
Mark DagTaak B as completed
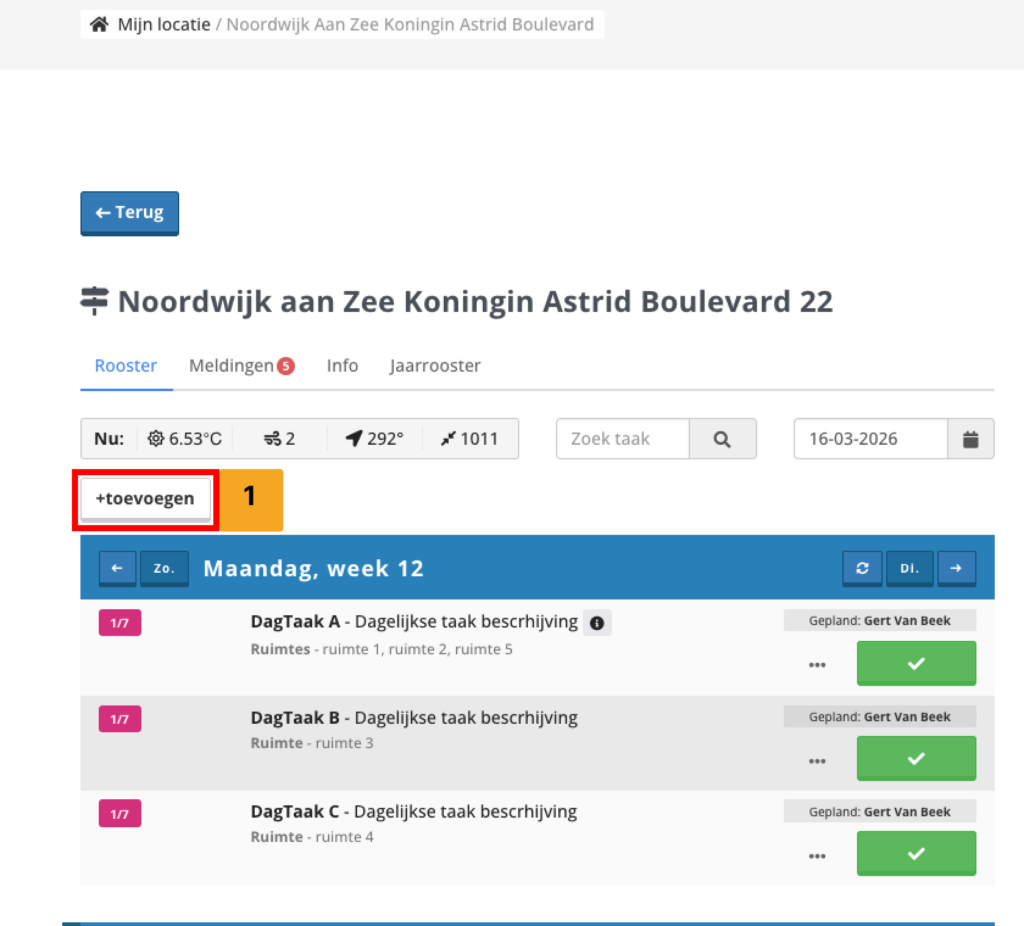click(x=916, y=758)
